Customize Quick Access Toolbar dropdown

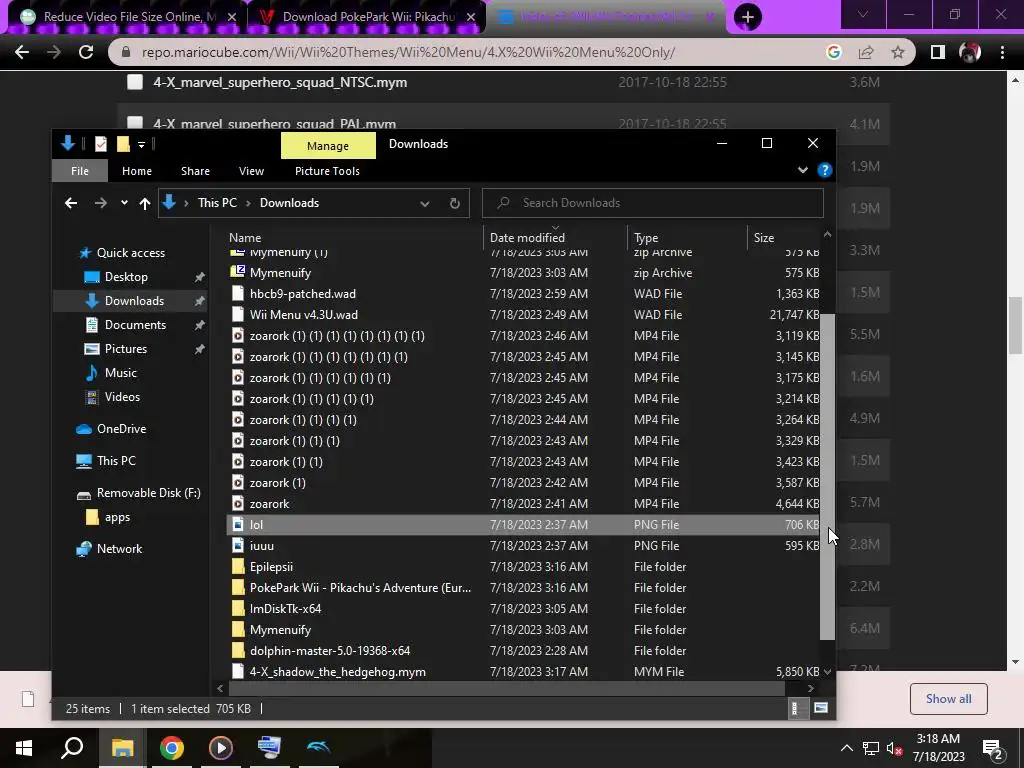pos(141,144)
